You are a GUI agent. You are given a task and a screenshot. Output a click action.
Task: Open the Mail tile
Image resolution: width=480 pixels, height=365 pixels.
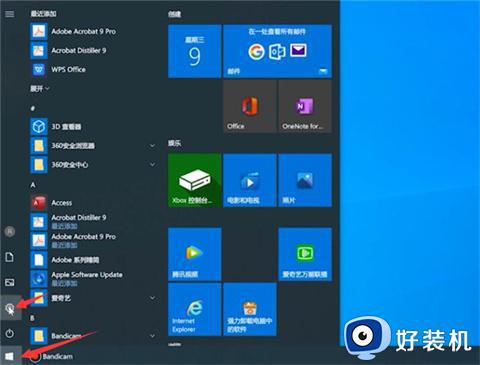click(277, 51)
